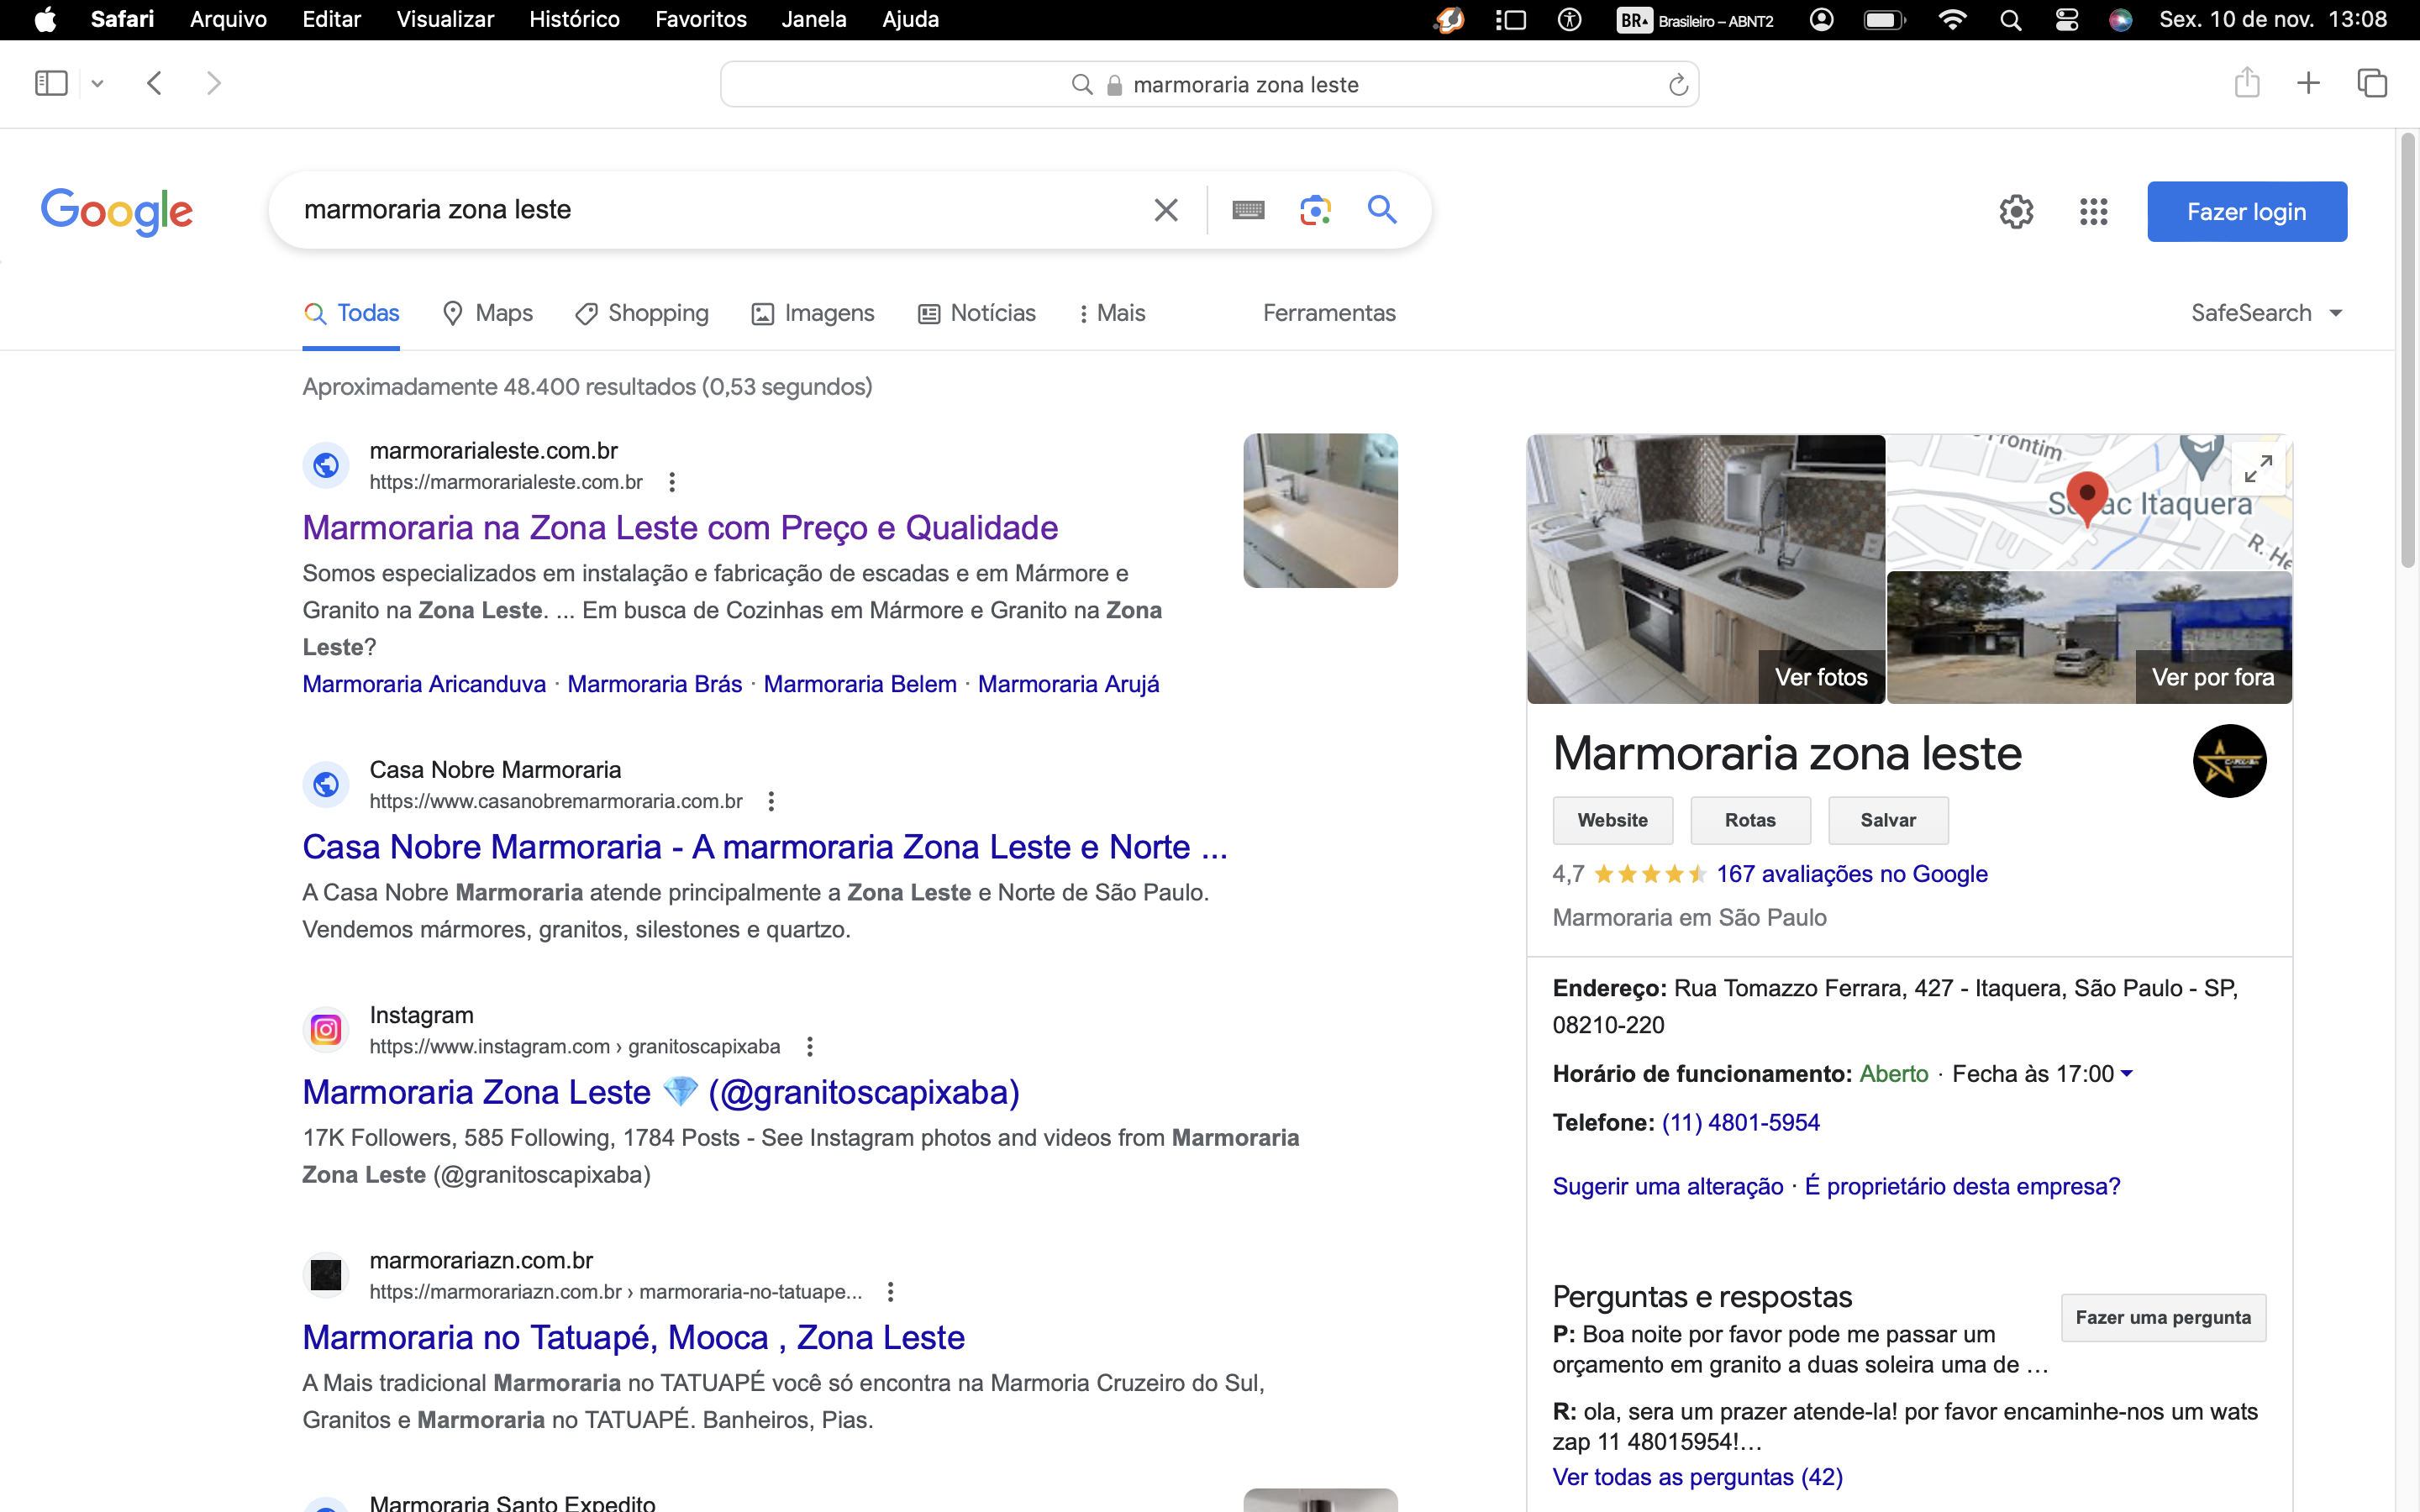Open the Marmoraria Brás sitelink
Image resolution: width=2420 pixels, height=1512 pixels.
click(655, 684)
